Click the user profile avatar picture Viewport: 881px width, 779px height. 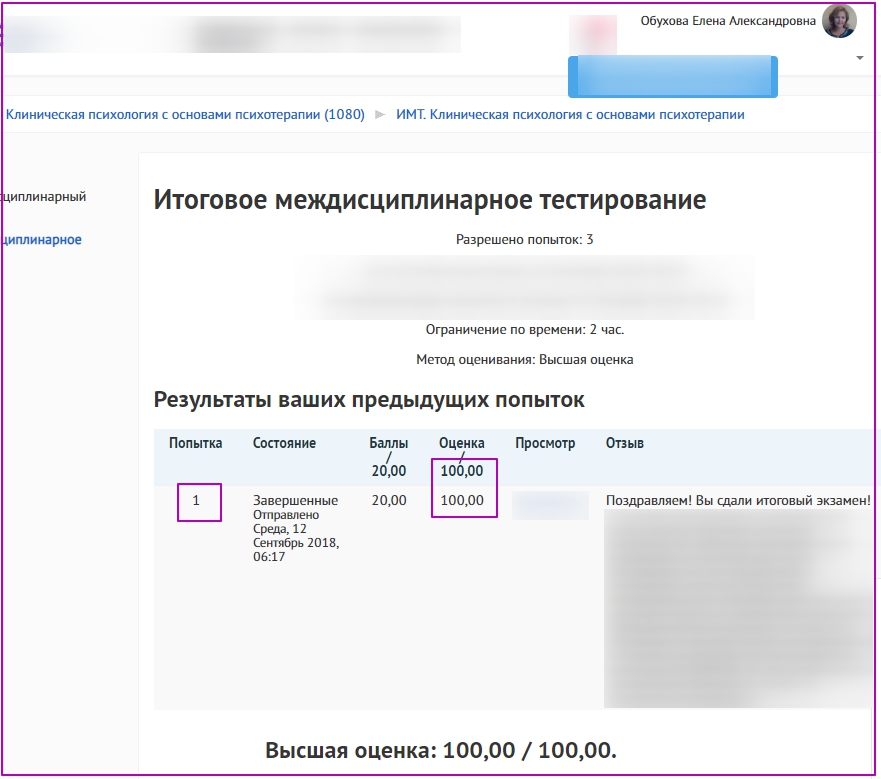click(838, 20)
